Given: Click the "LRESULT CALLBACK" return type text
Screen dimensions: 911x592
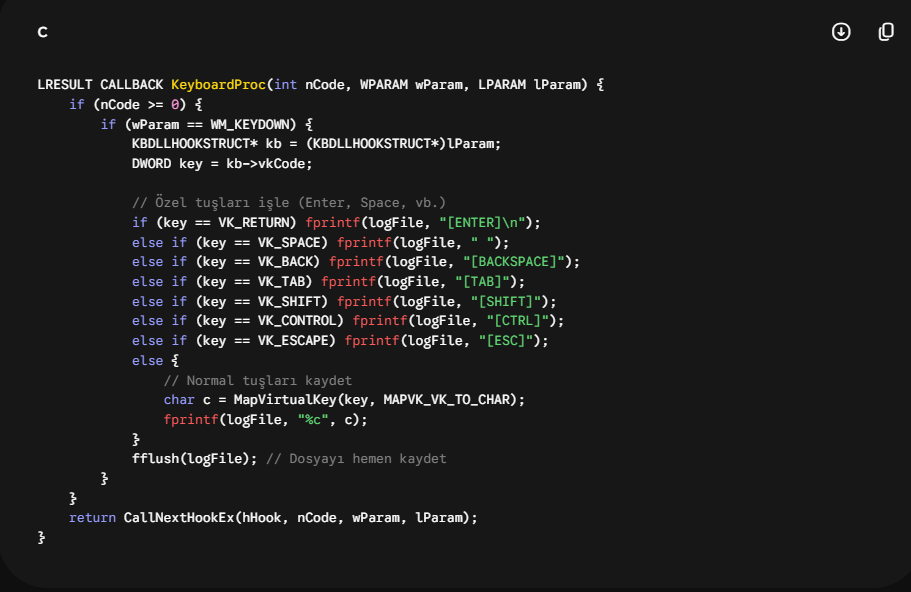Looking at the screenshot, I should tap(101, 85).
